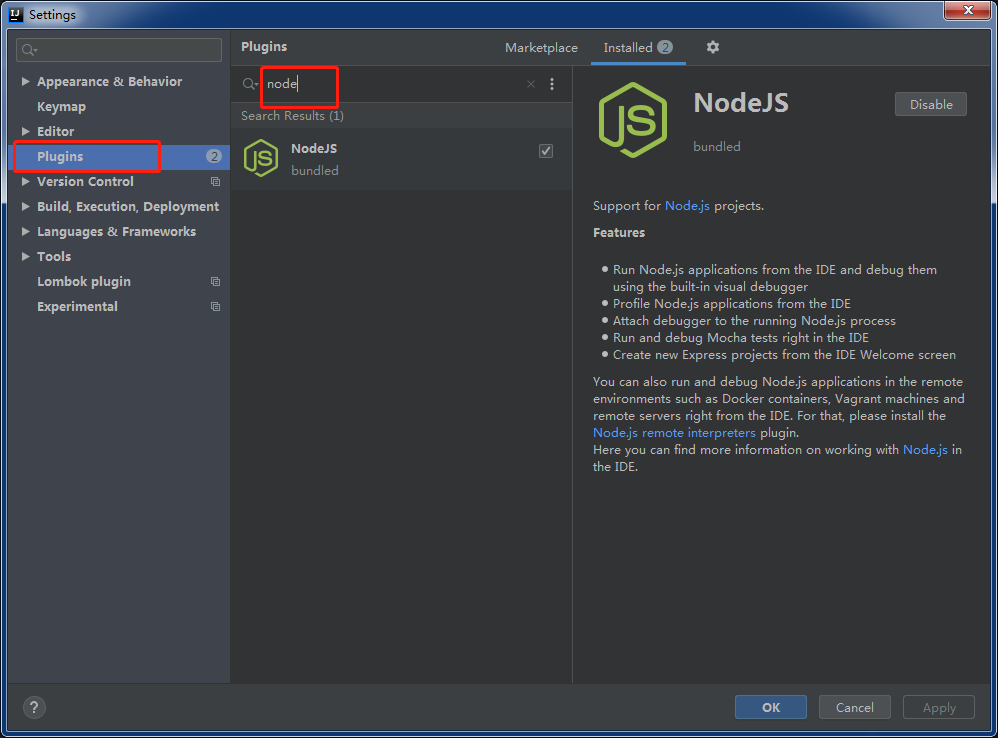This screenshot has width=998, height=738.
Task: Click the project-level icon next to Experimental
Action: [215, 307]
